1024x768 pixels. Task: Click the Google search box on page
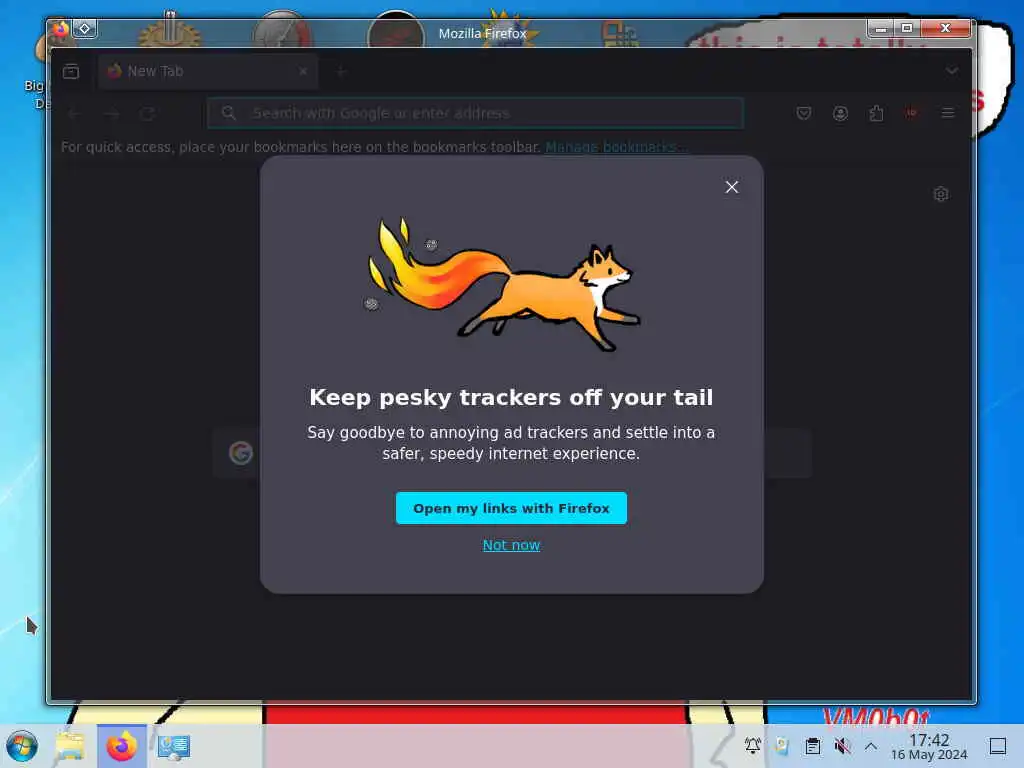[512, 453]
